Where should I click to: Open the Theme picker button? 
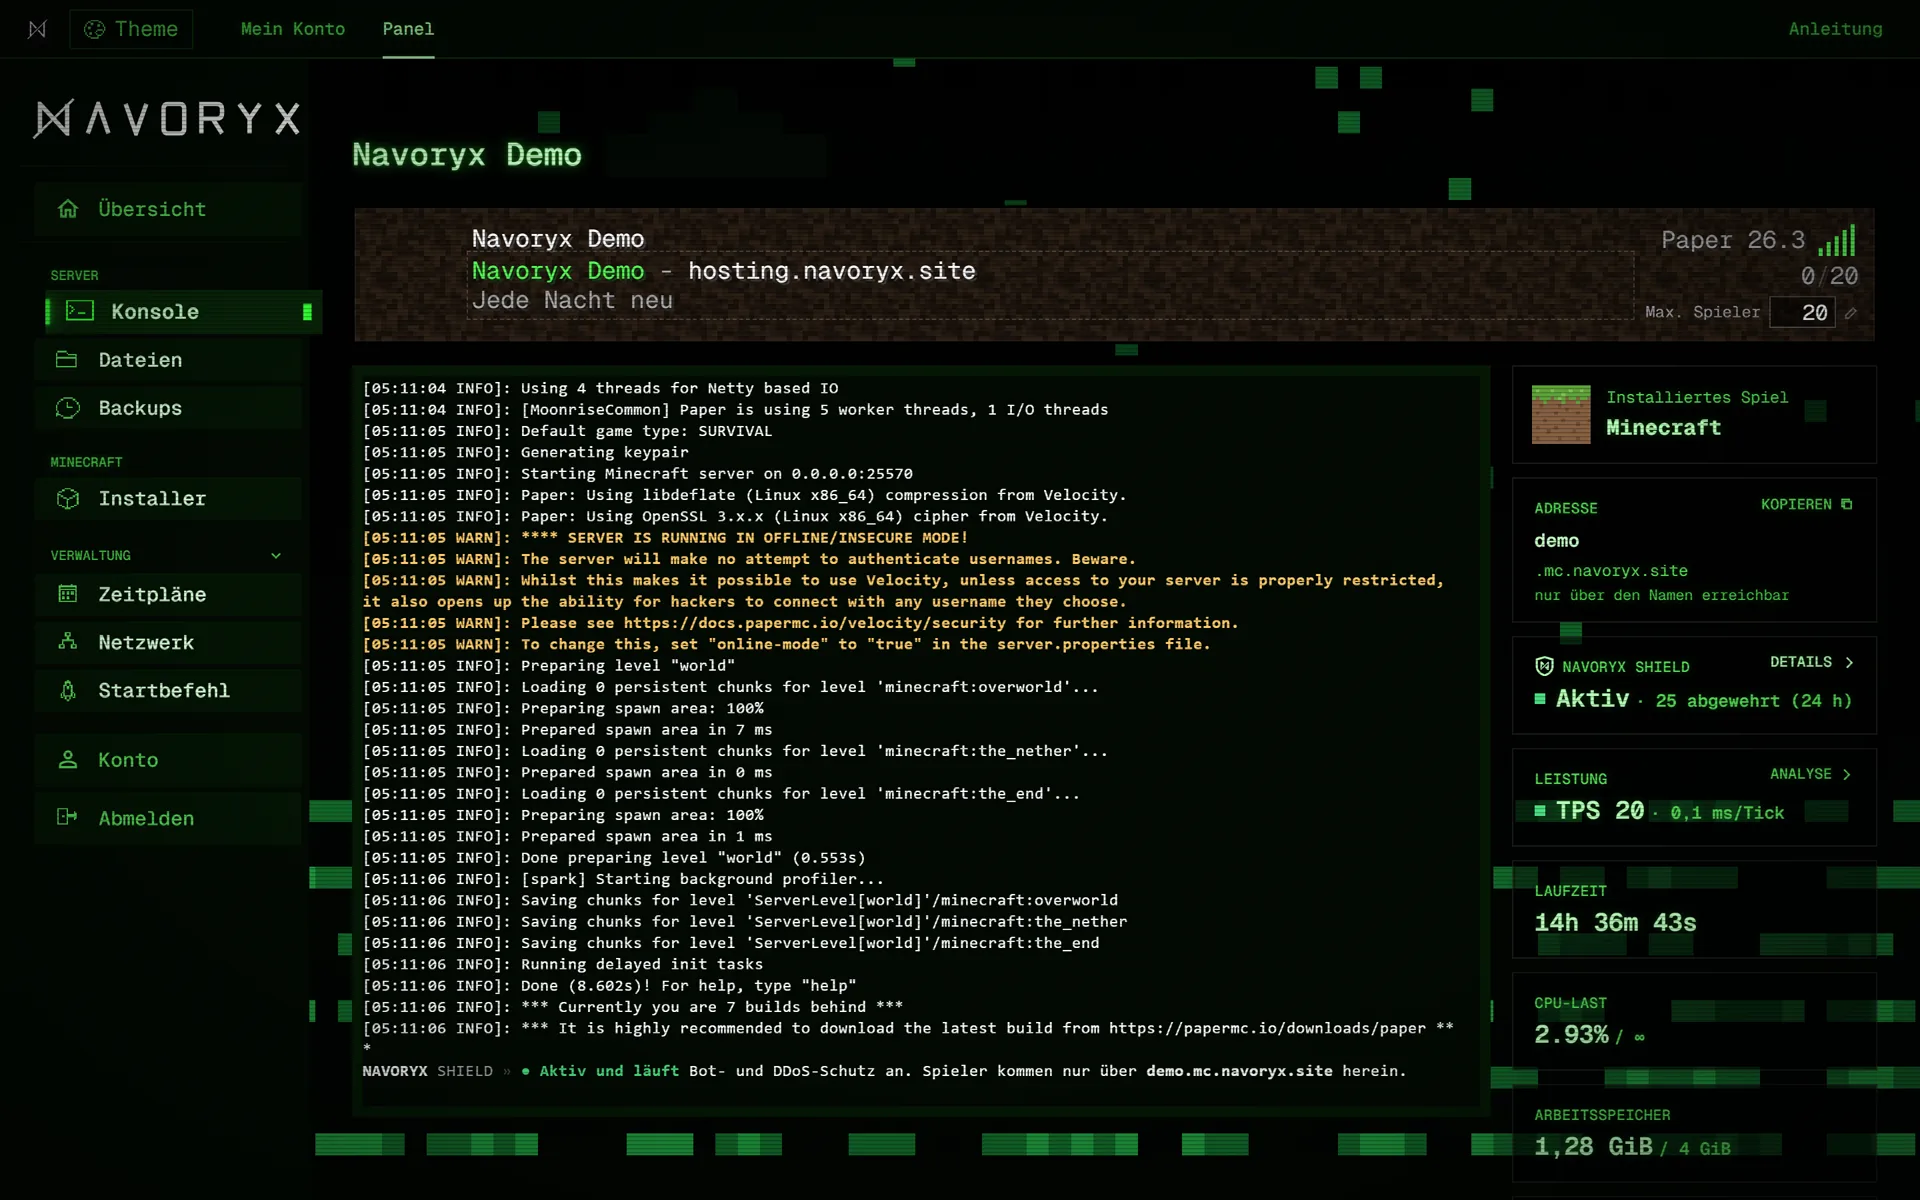point(131,29)
